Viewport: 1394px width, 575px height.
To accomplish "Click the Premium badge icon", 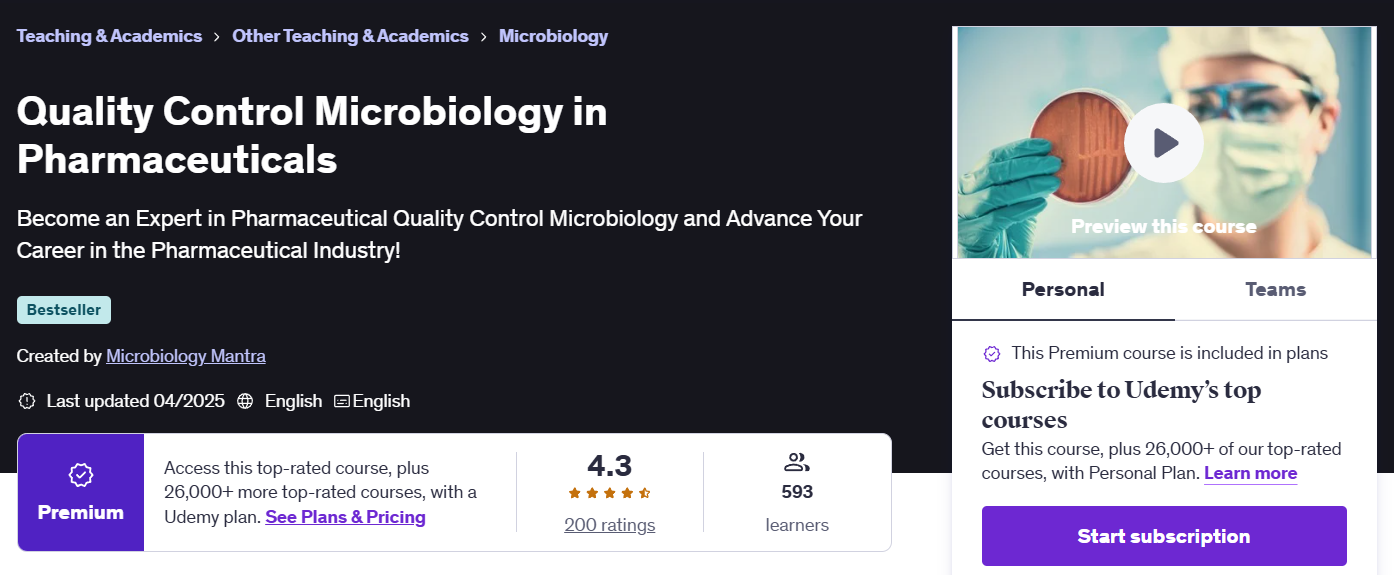I will coord(80,474).
